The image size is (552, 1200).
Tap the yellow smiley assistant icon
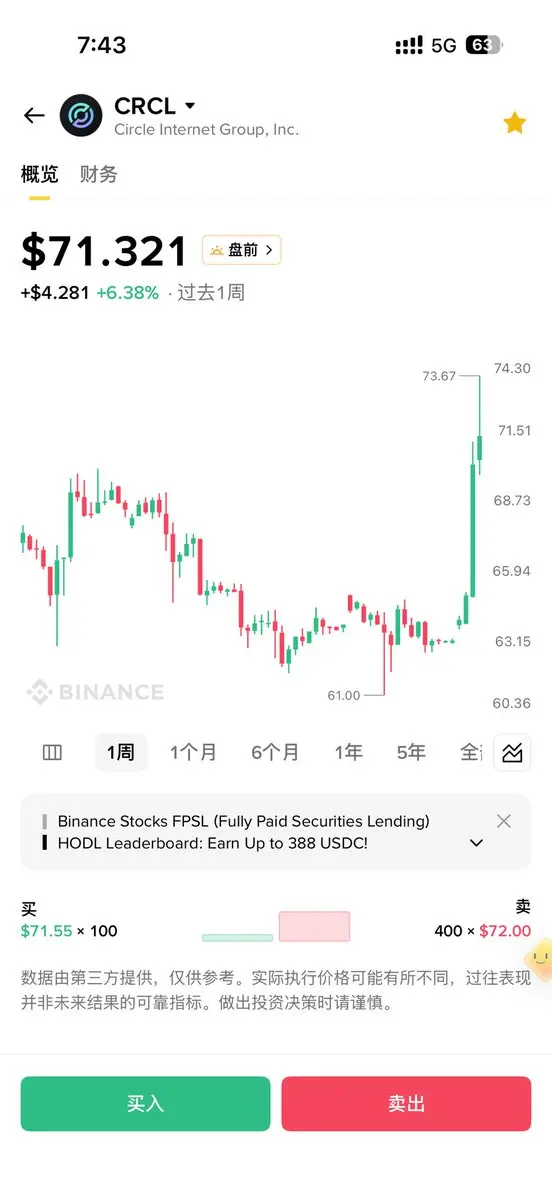tap(539, 957)
